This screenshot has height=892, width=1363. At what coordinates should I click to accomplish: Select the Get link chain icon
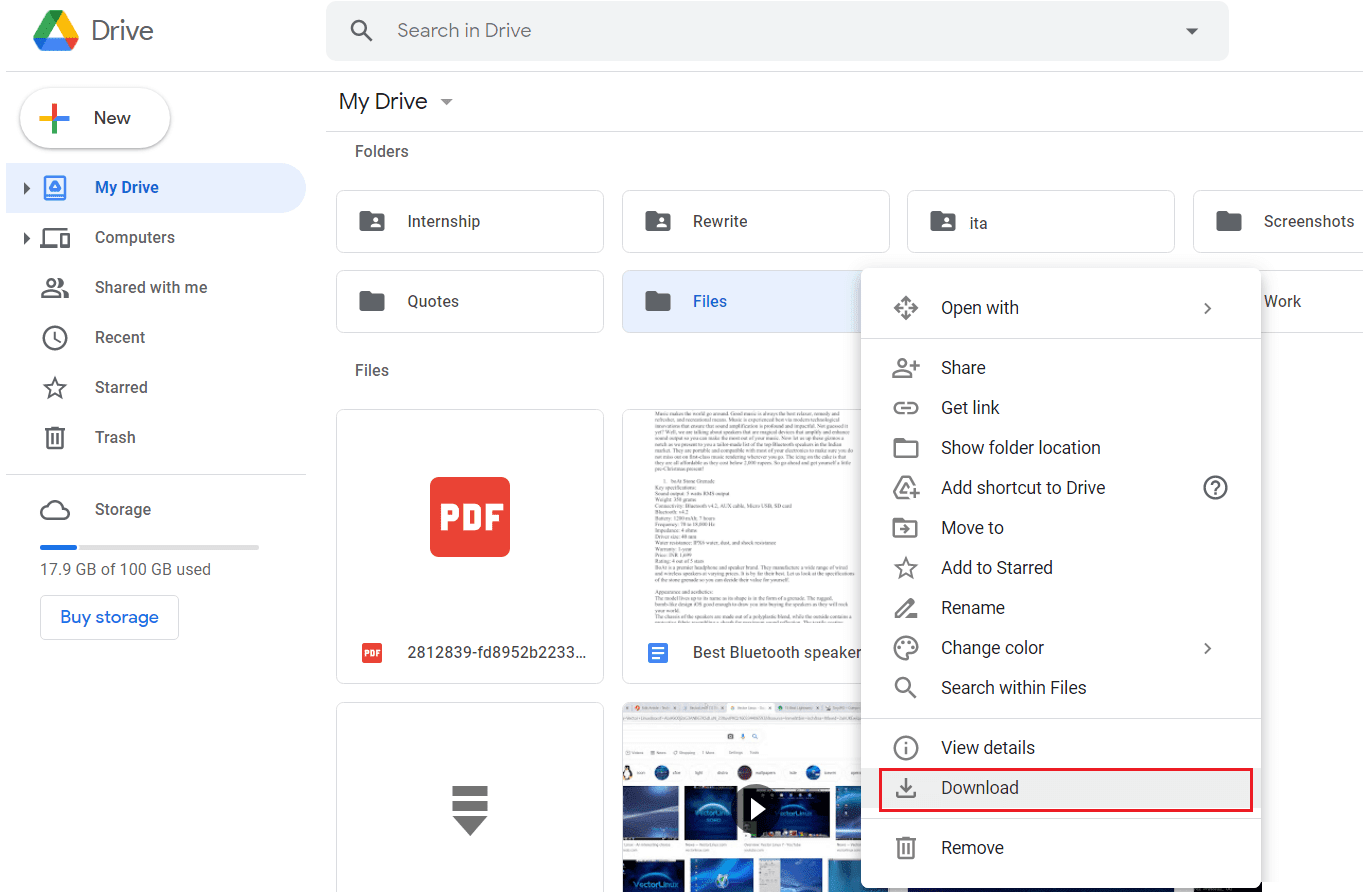[905, 407]
